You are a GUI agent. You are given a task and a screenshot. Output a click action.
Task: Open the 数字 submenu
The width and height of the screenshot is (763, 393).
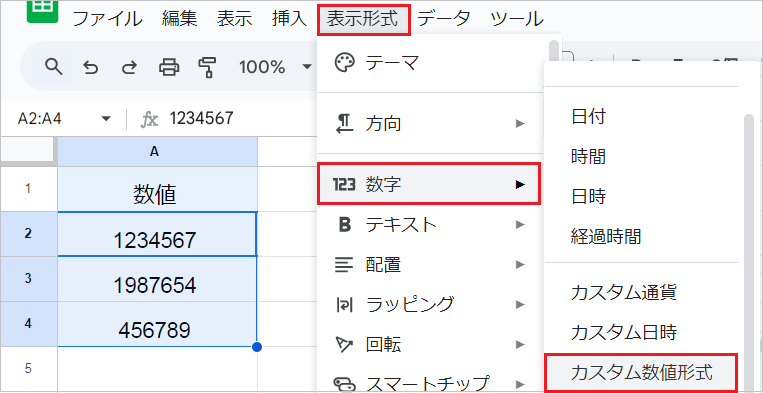click(429, 184)
